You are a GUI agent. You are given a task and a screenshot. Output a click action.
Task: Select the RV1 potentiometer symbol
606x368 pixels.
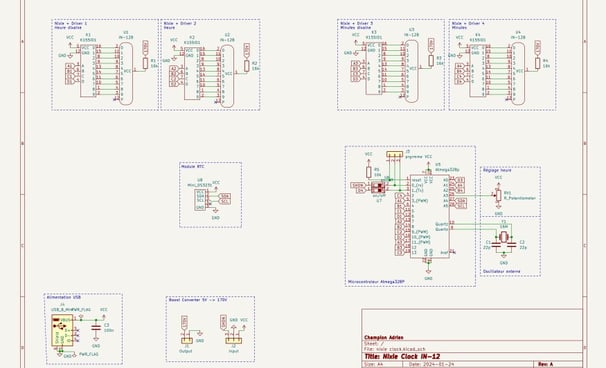click(x=499, y=196)
